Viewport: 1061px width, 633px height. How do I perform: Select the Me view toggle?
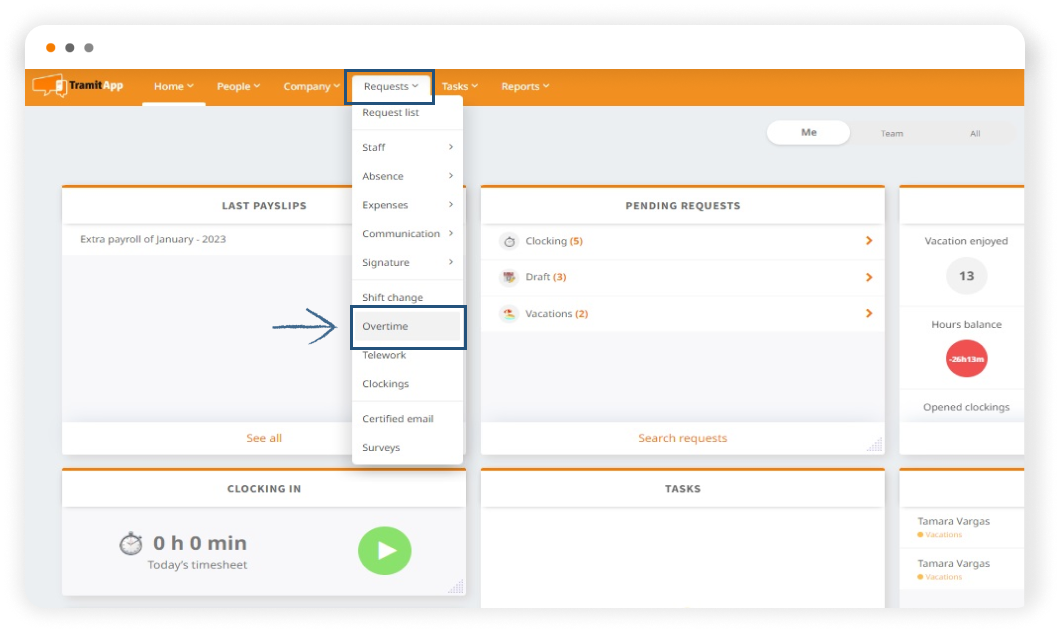point(808,133)
